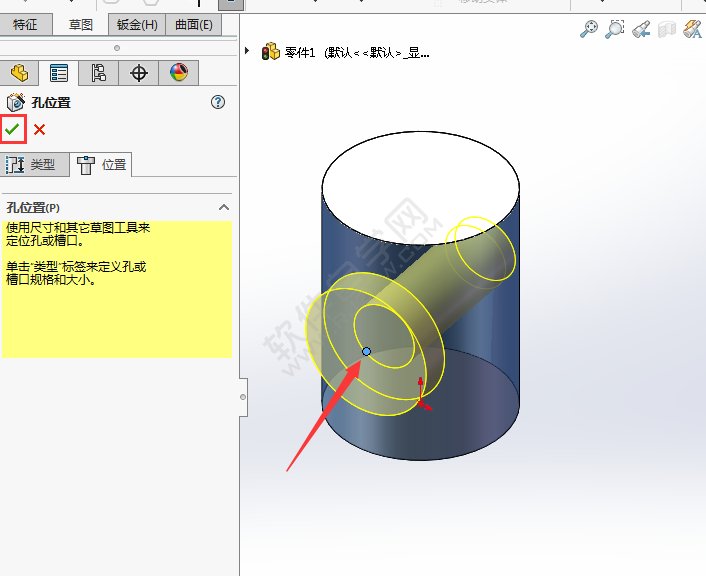The image size is (706, 576).
Task: Click the Hole Wizard 孔位置 feature icon
Action: (16, 102)
